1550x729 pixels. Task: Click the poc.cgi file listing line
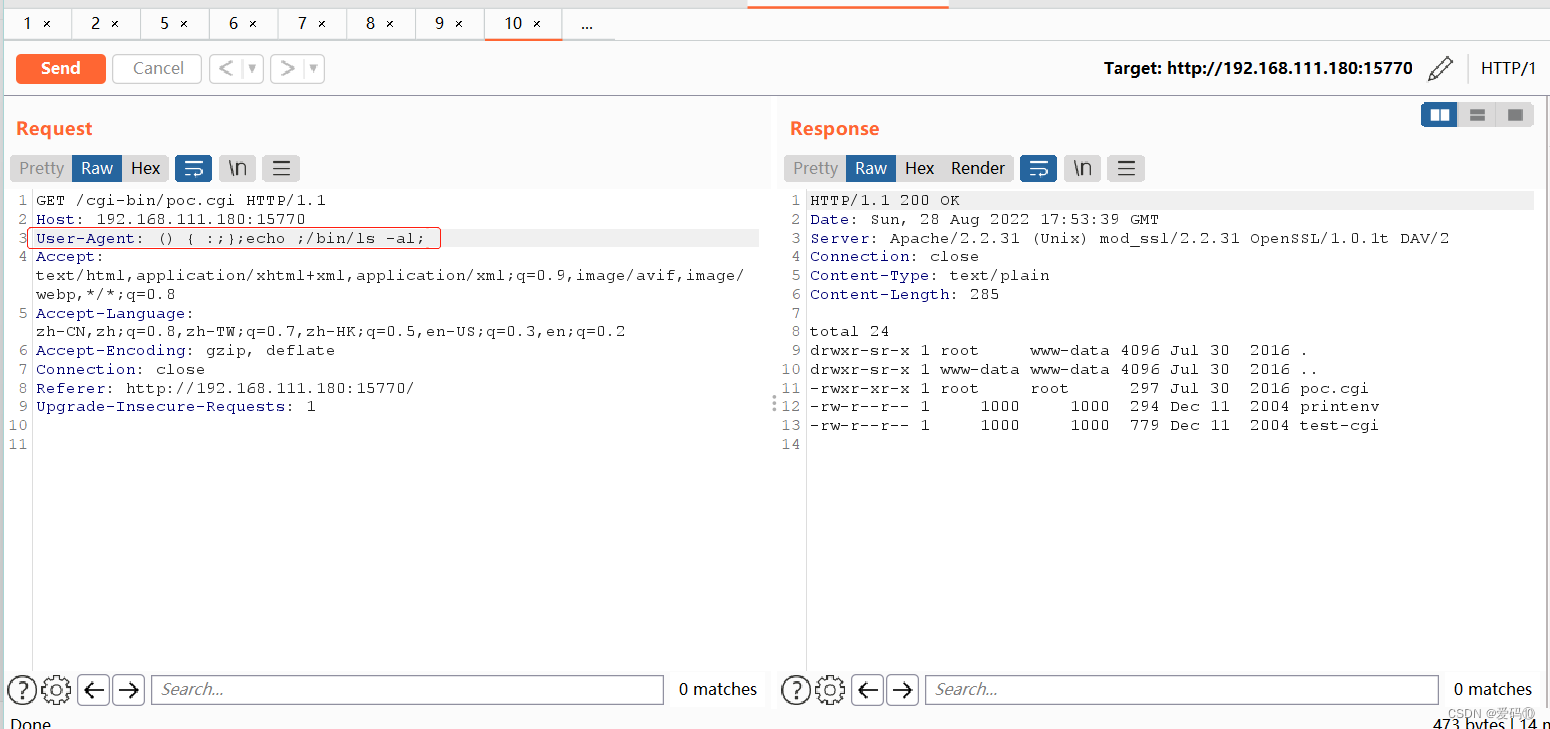click(1090, 388)
